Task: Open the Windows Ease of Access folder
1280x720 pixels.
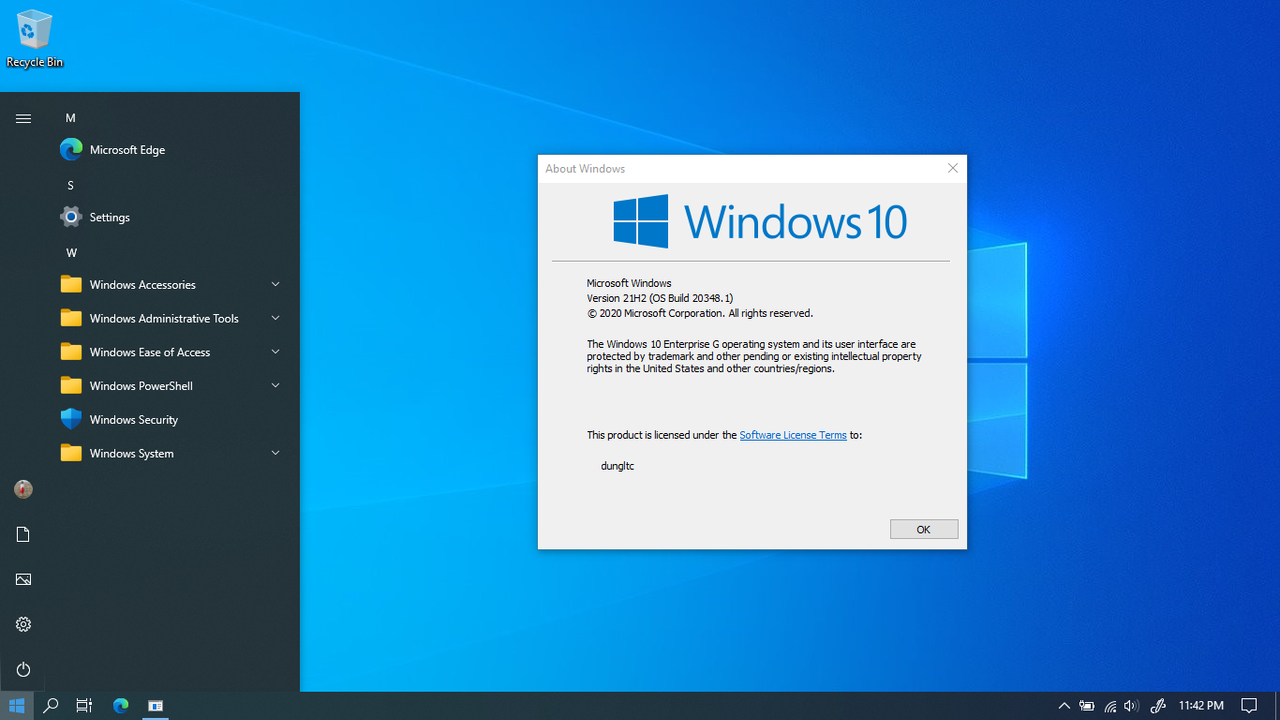Action: [172, 352]
